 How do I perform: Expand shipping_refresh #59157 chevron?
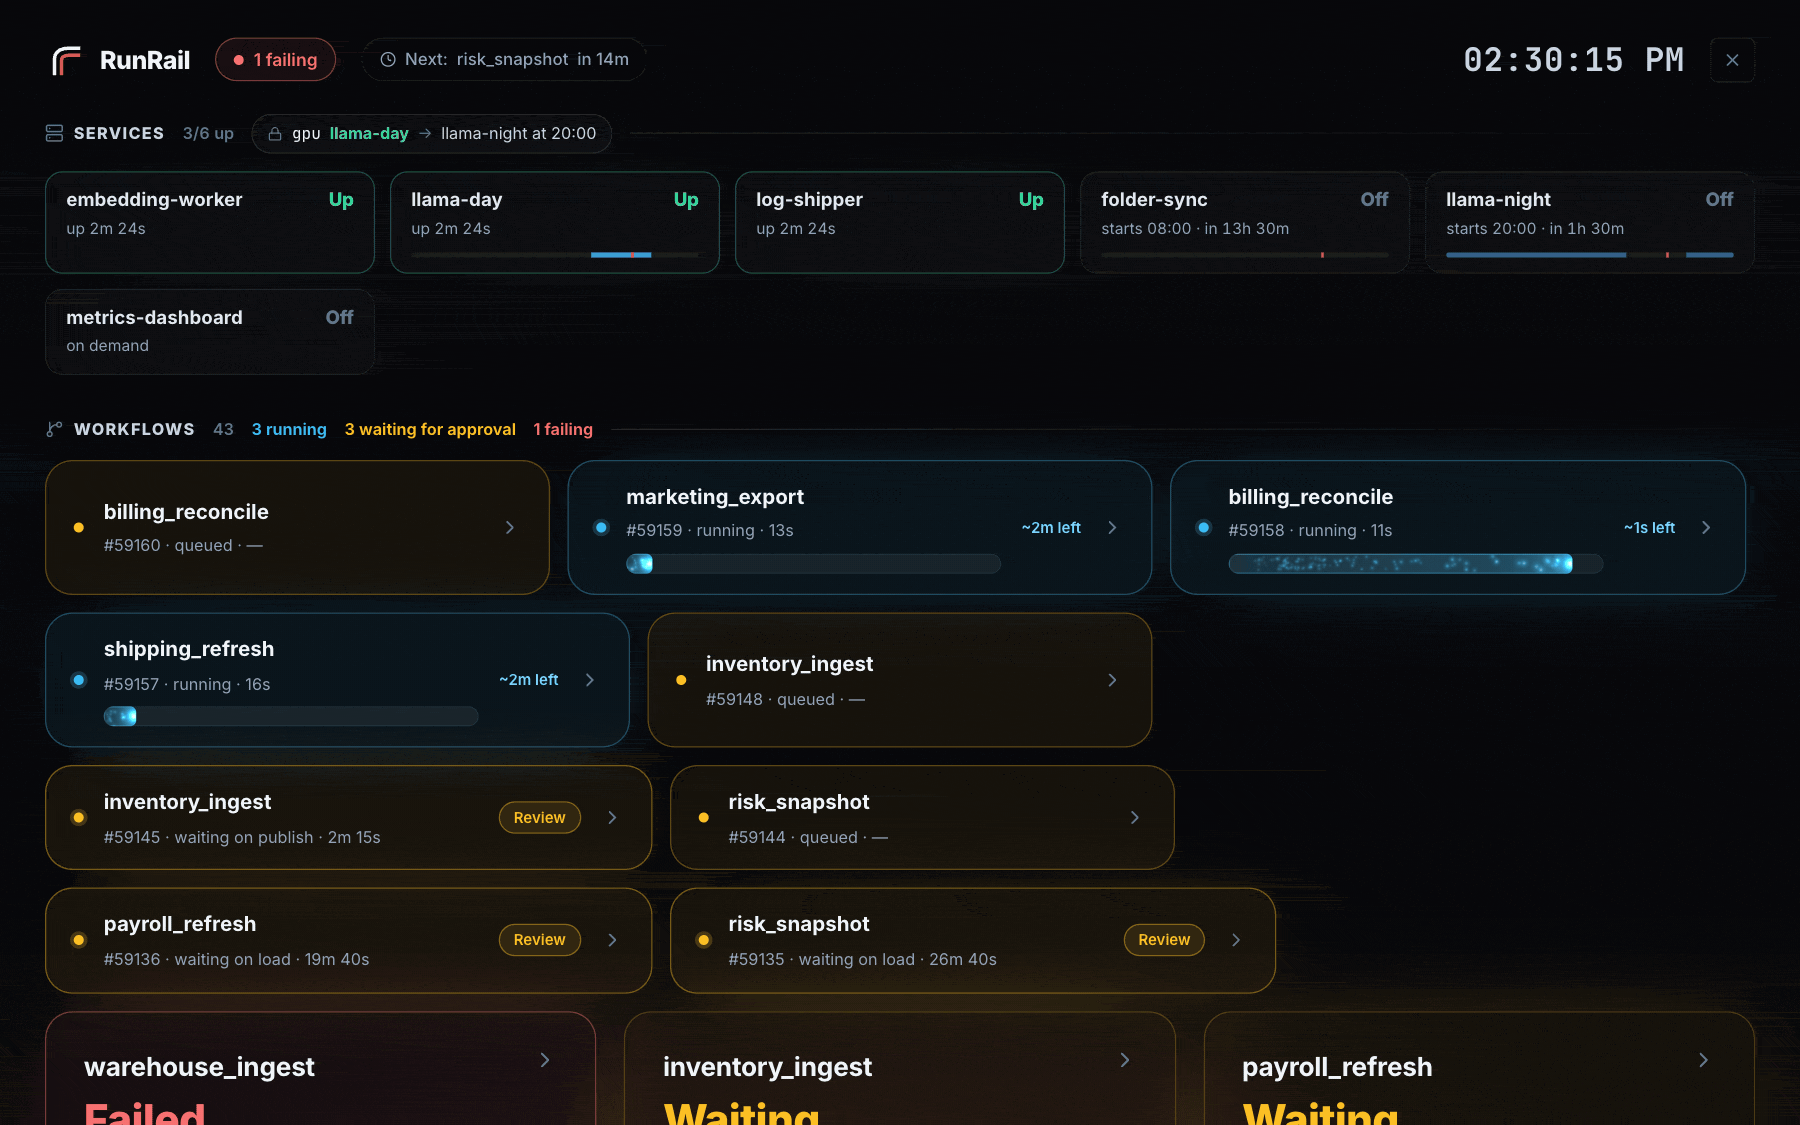(x=590, y=680)
